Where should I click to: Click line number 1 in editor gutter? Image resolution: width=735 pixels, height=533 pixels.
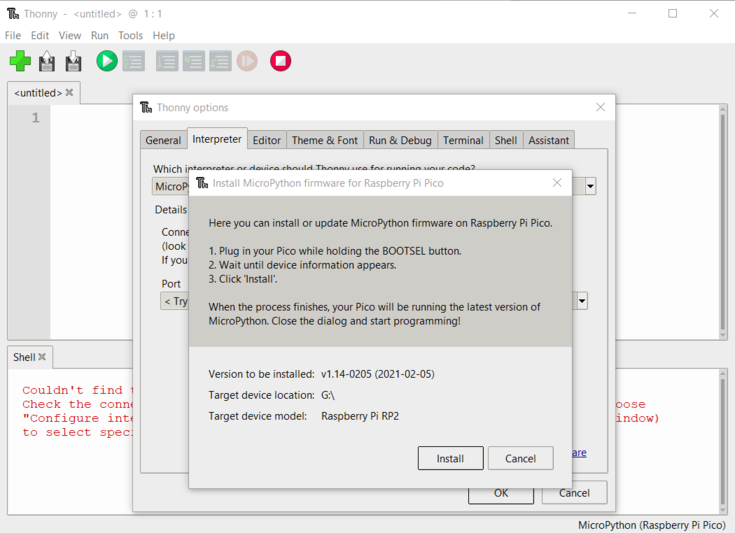pyautogui.click(x=36, y=117)
